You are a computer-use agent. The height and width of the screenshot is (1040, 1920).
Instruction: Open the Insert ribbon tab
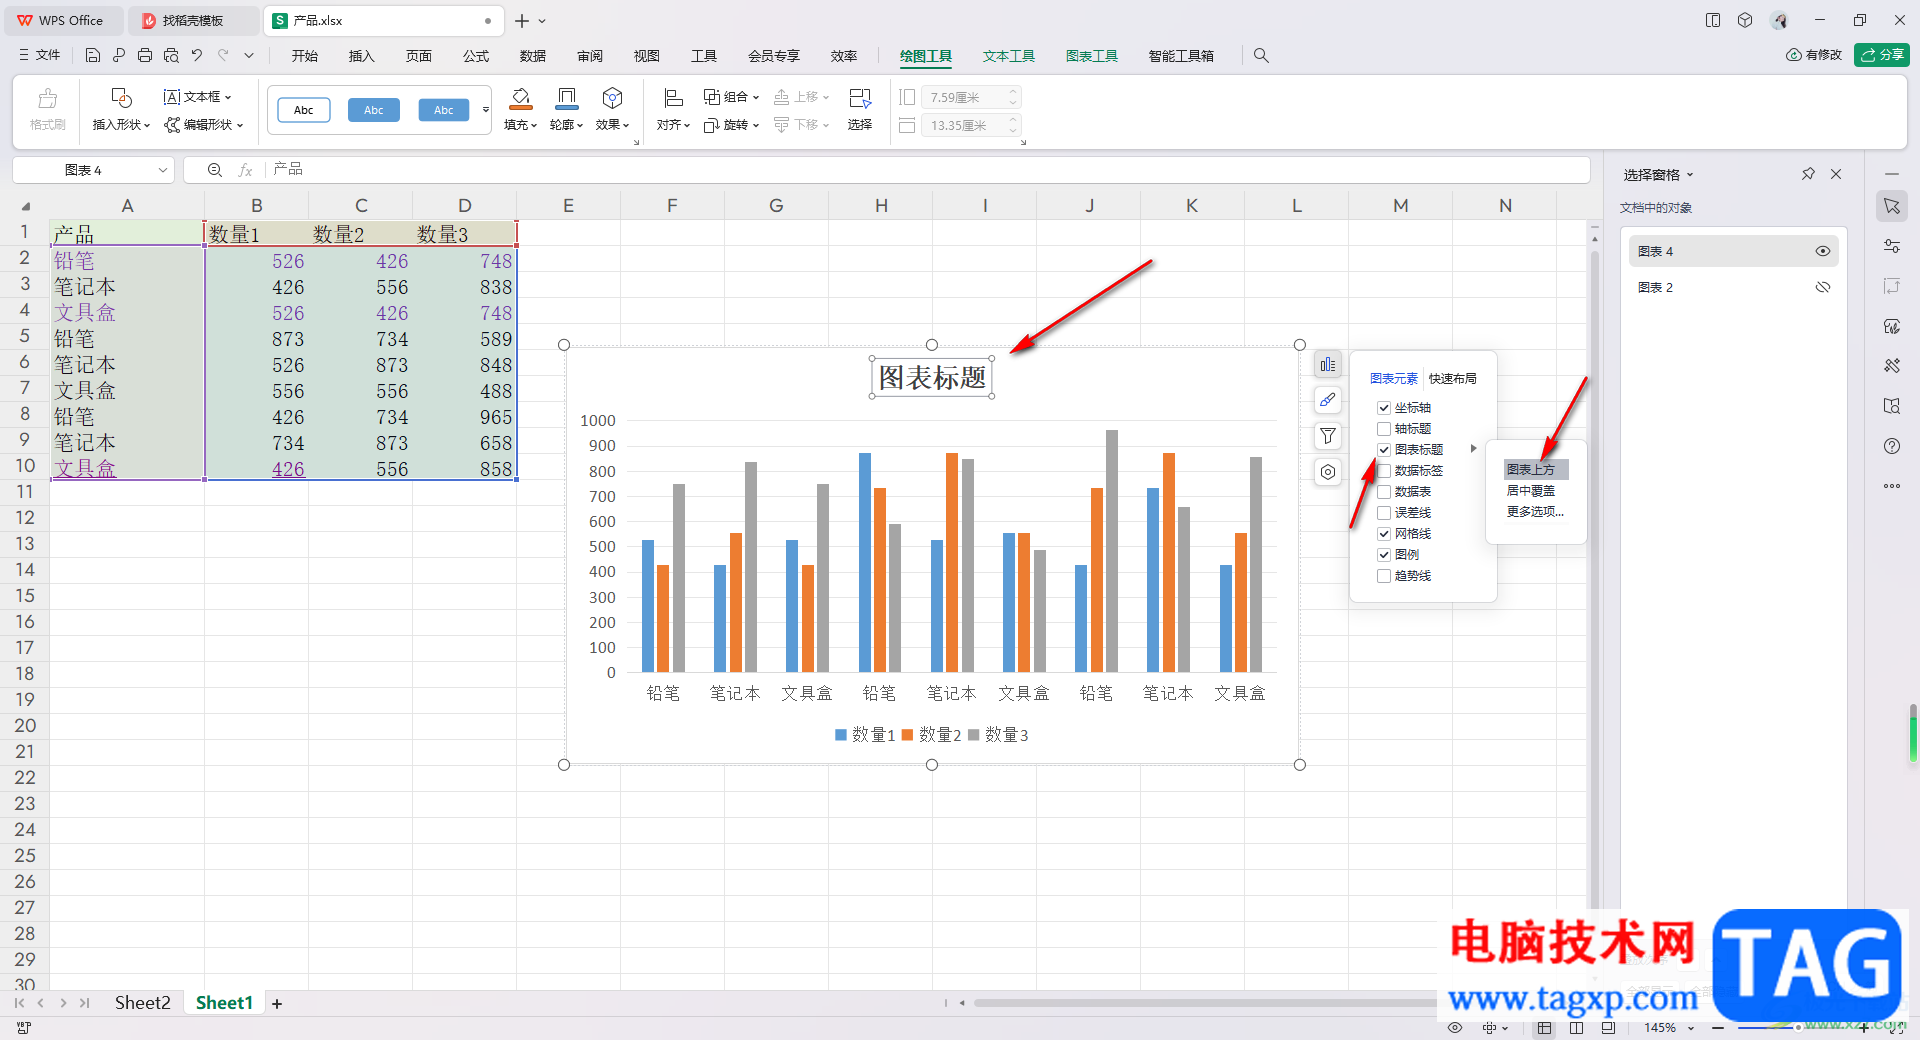tap(361, 56)
